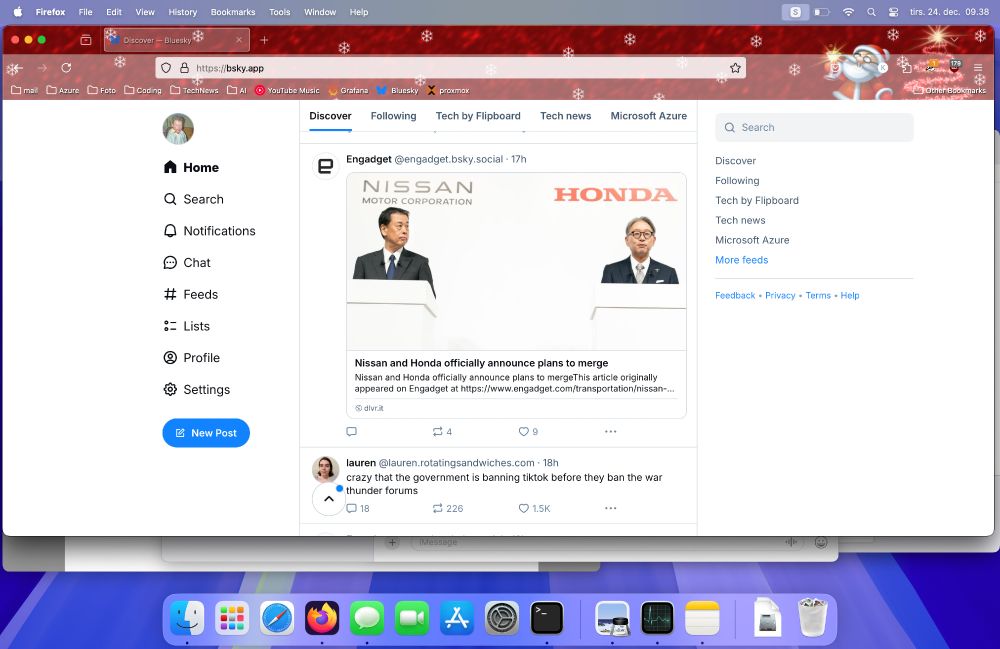Open your profile avatar picture

[x=178, y=129]
